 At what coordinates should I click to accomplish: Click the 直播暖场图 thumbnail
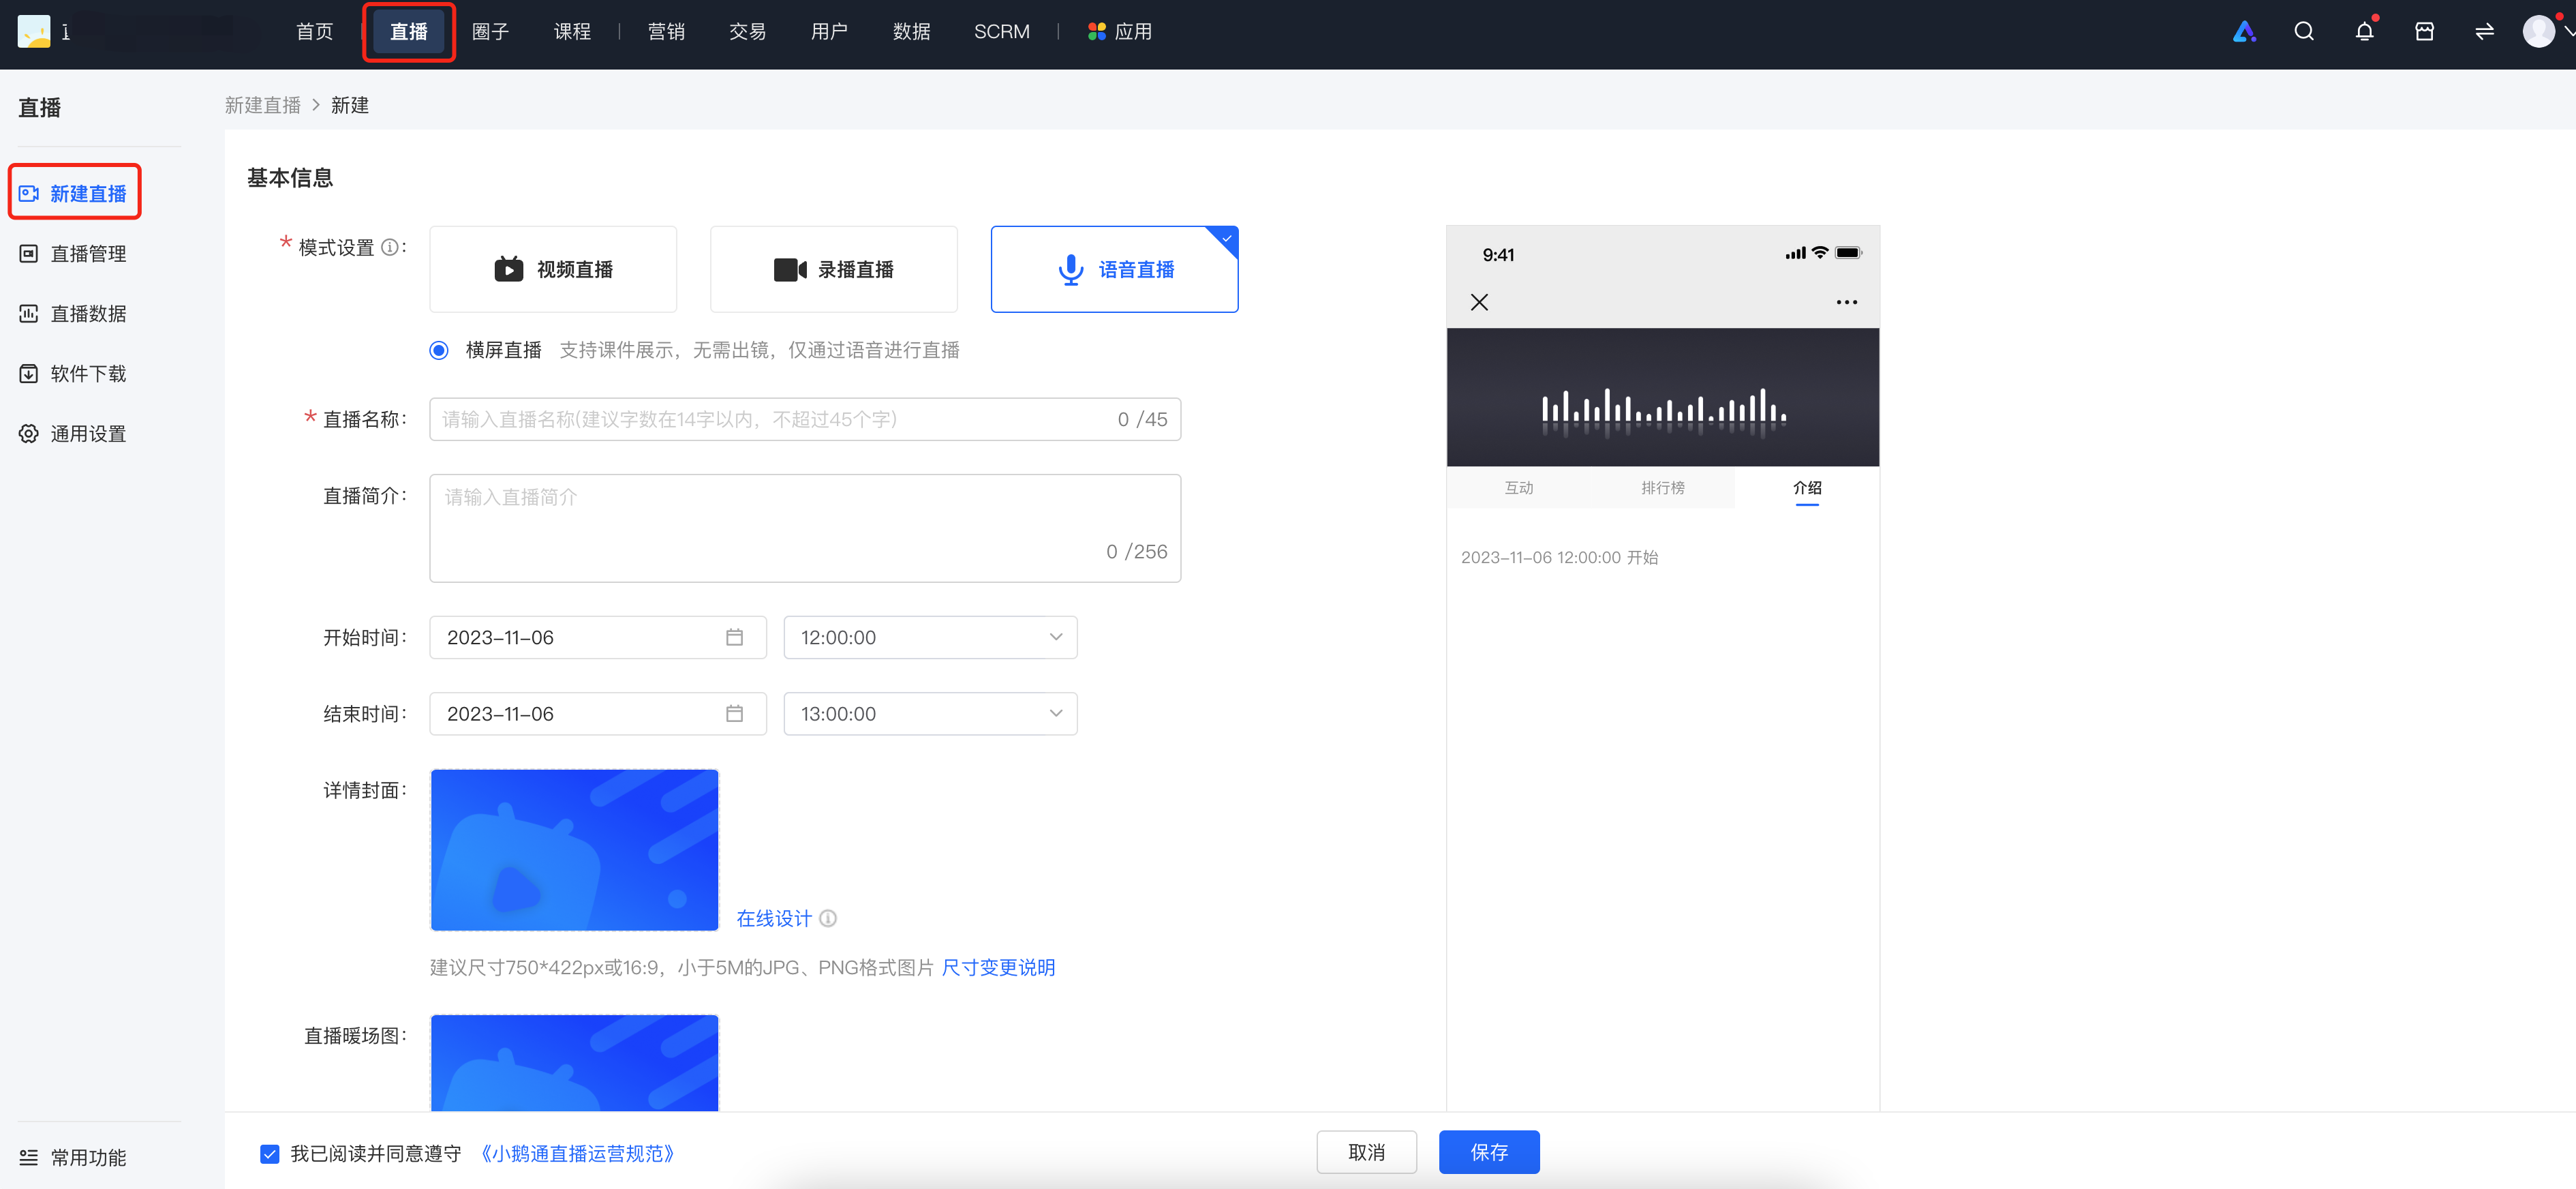click(574, 1063)
